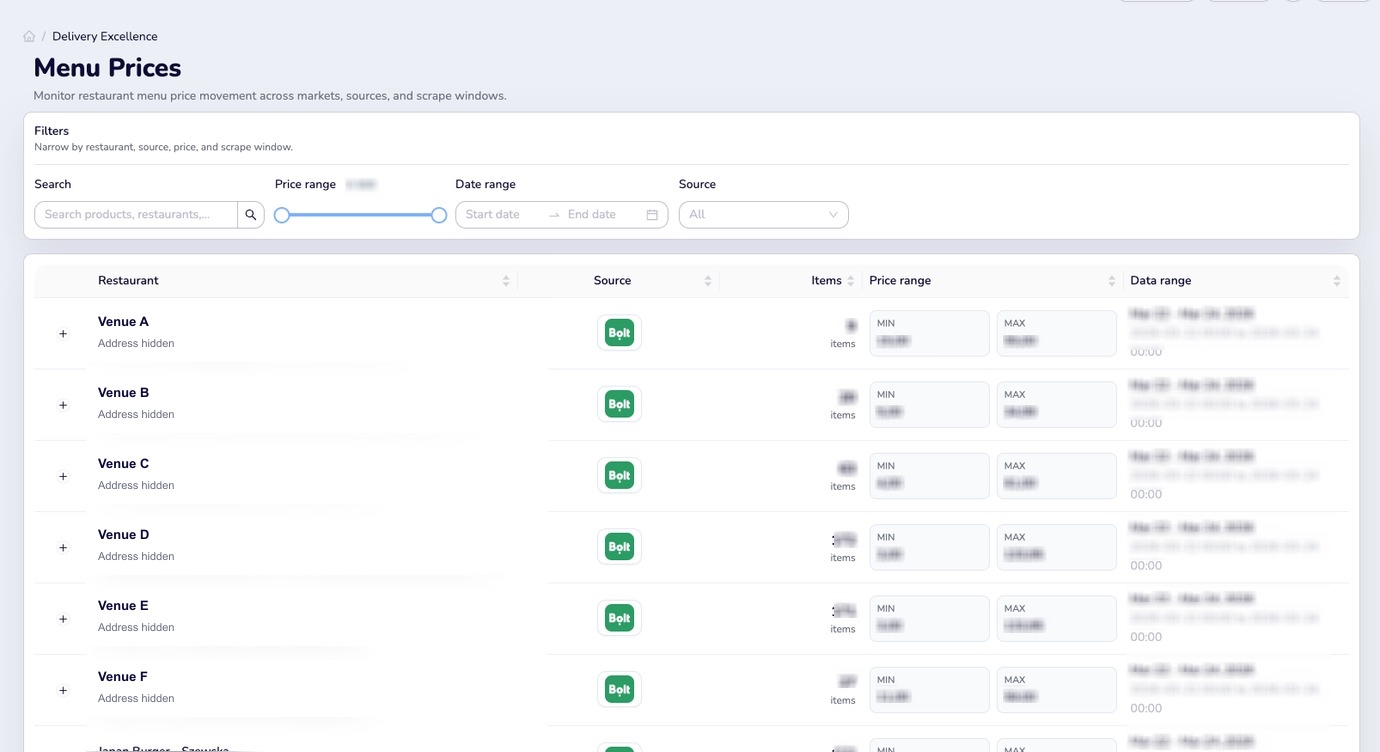Click the MIN price box for Venue A
Image resolution: width=1380 pixels, height=752 pixels.
point(929,333)
